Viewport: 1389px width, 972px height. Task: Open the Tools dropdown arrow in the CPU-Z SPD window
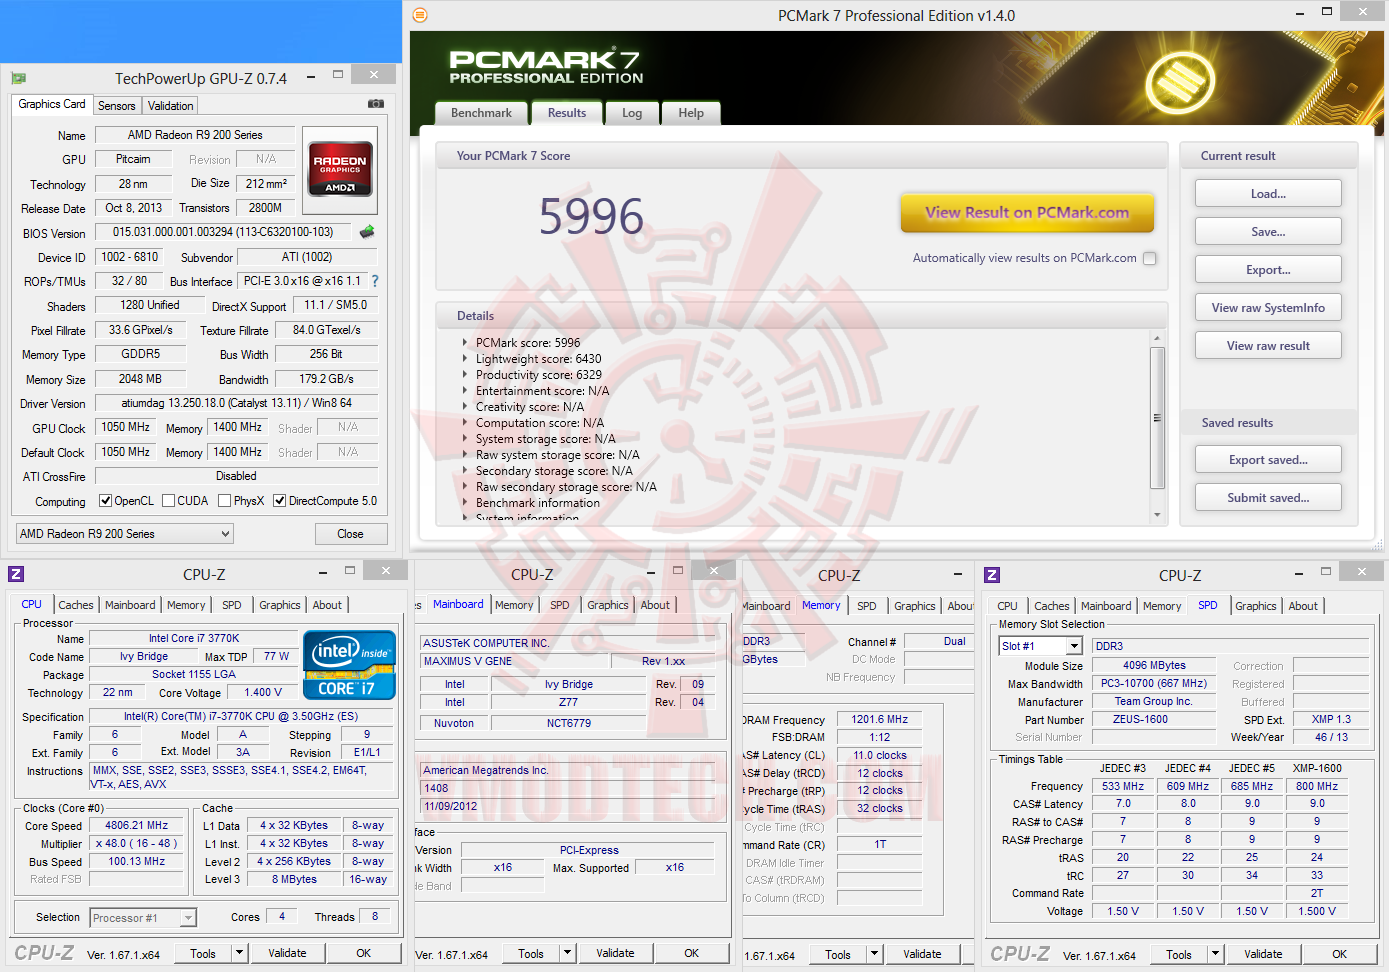click(1215, 954)
